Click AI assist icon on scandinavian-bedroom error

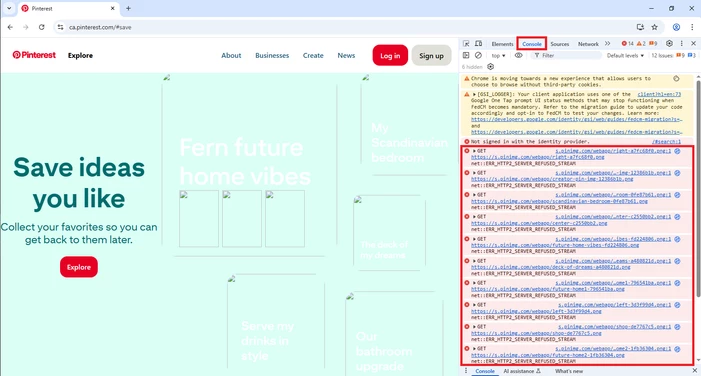677,195
